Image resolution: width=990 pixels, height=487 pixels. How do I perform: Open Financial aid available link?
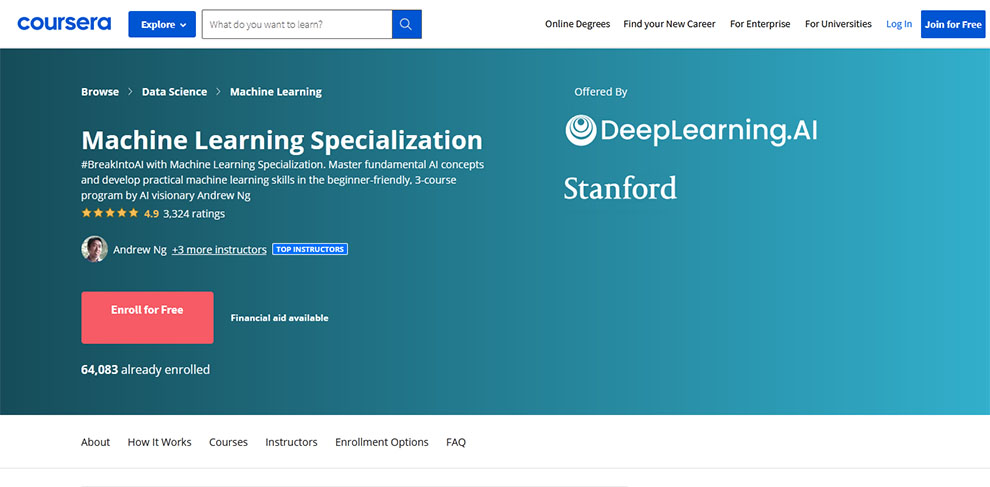[x=280, y=318]
